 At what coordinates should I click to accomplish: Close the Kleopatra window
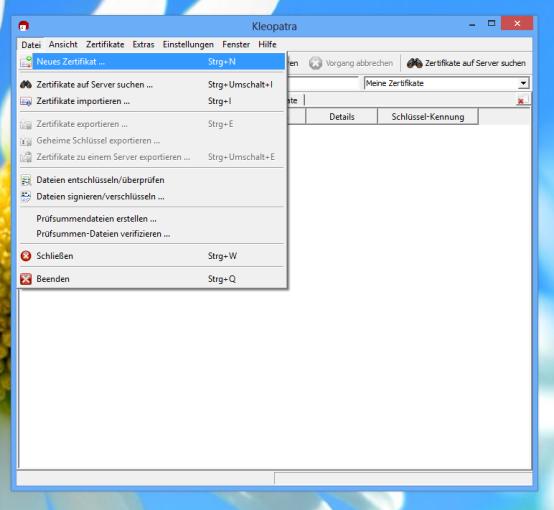click(x=517, y=24)
